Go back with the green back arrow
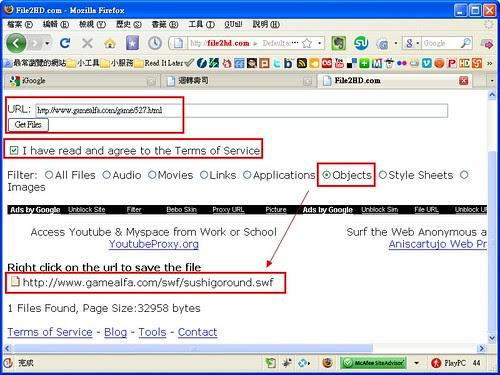 point(16,43)
